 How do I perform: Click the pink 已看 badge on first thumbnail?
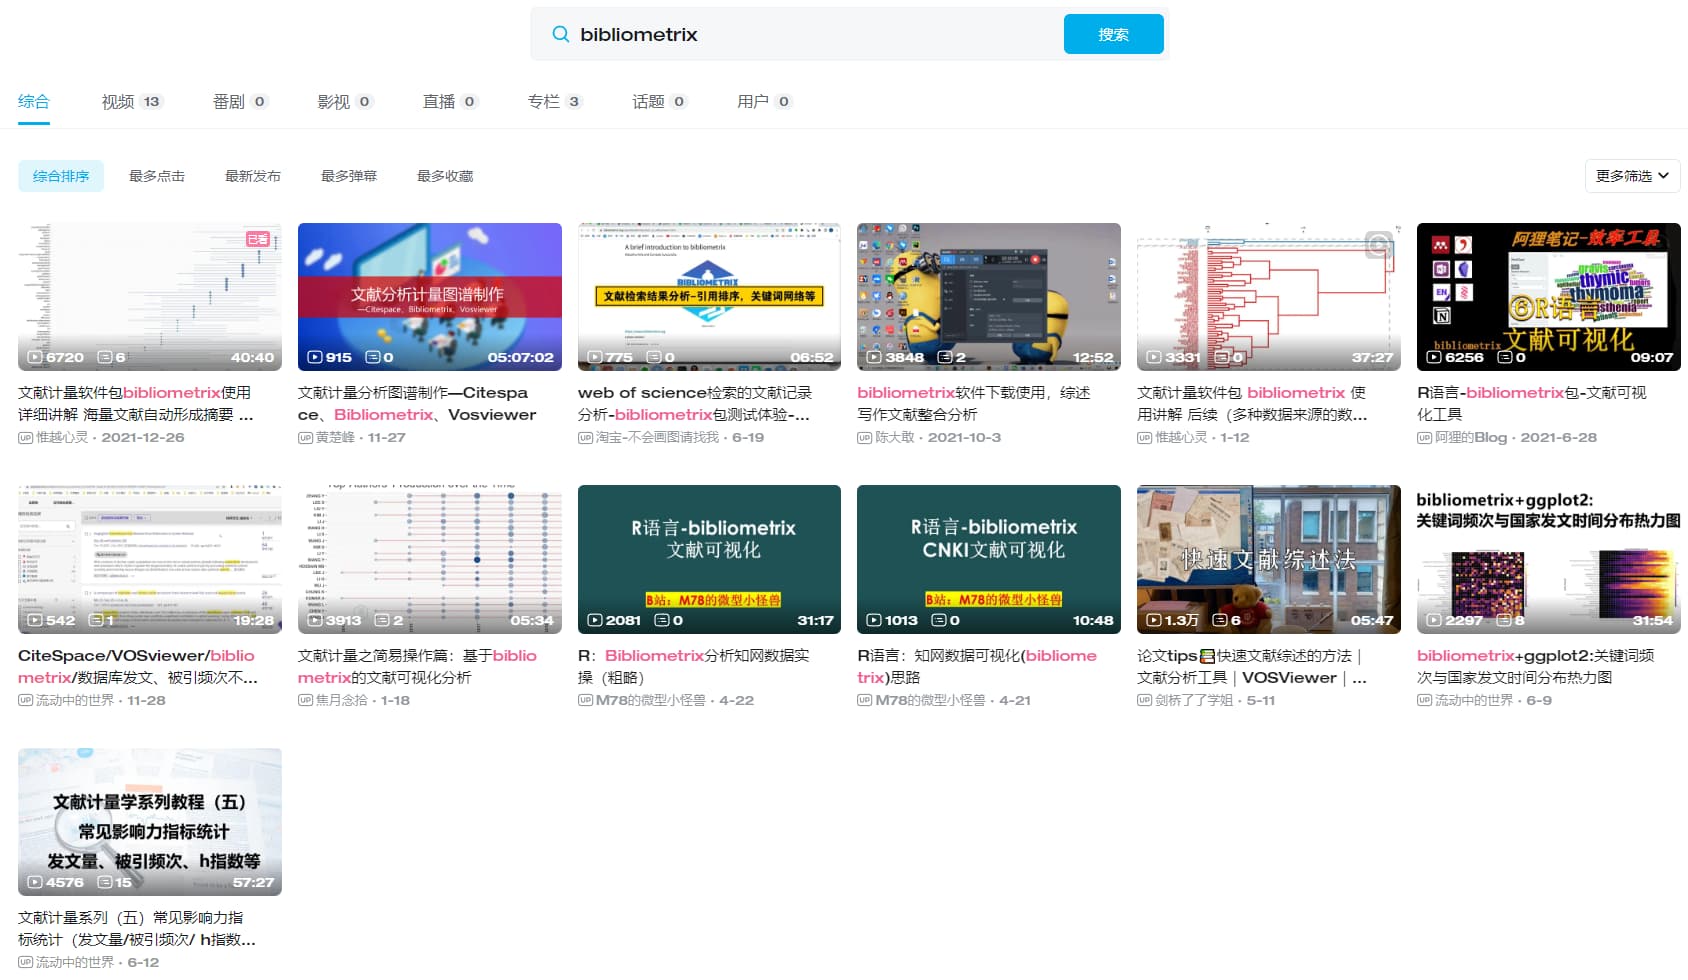coord(258,239)
